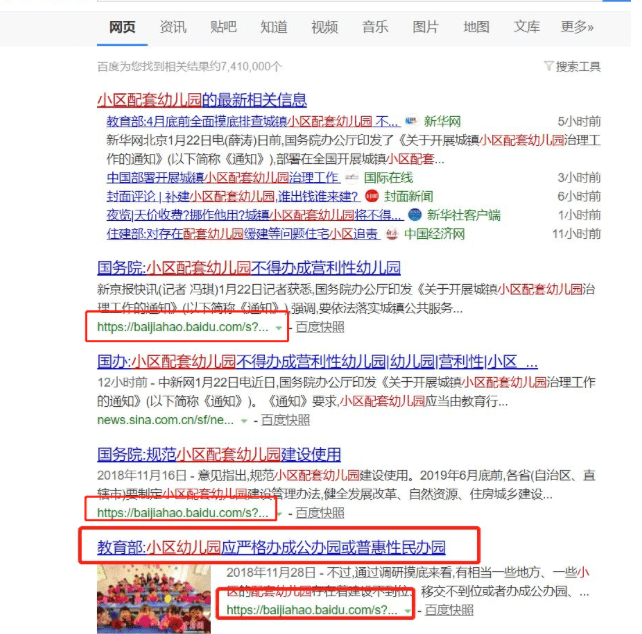The height and width of the screenshot is (634, 642).
Task: Select the 知道 tab
Action: (274, 27)
